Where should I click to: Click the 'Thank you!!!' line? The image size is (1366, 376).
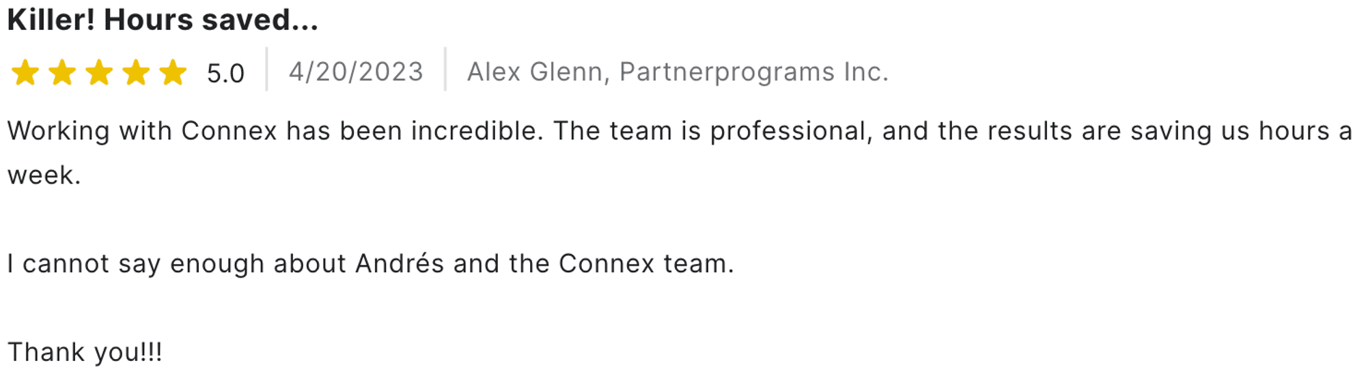[84, 353]
